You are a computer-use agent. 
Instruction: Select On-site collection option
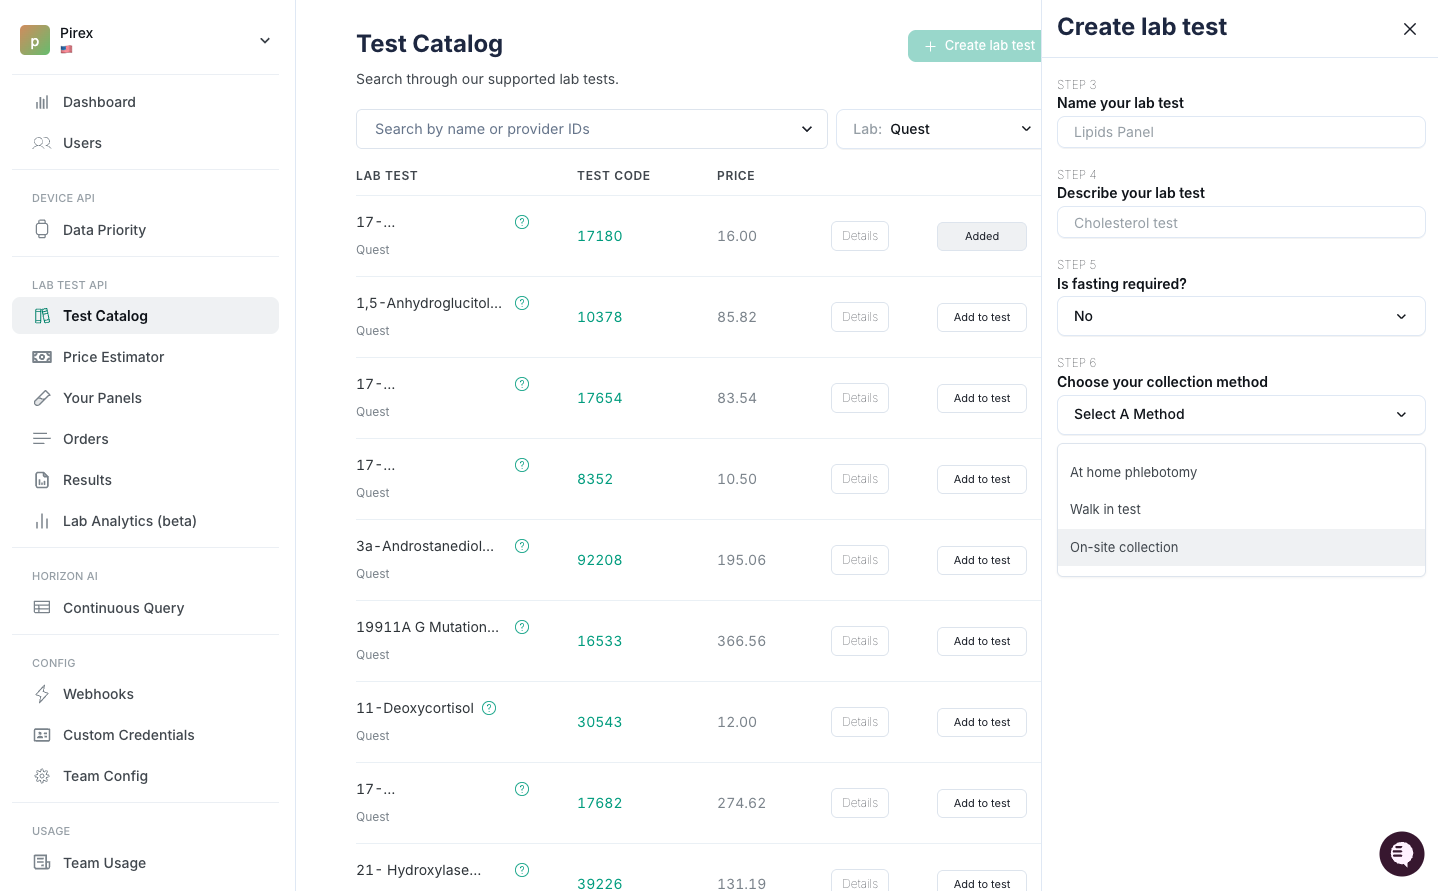coord(1124,547)
